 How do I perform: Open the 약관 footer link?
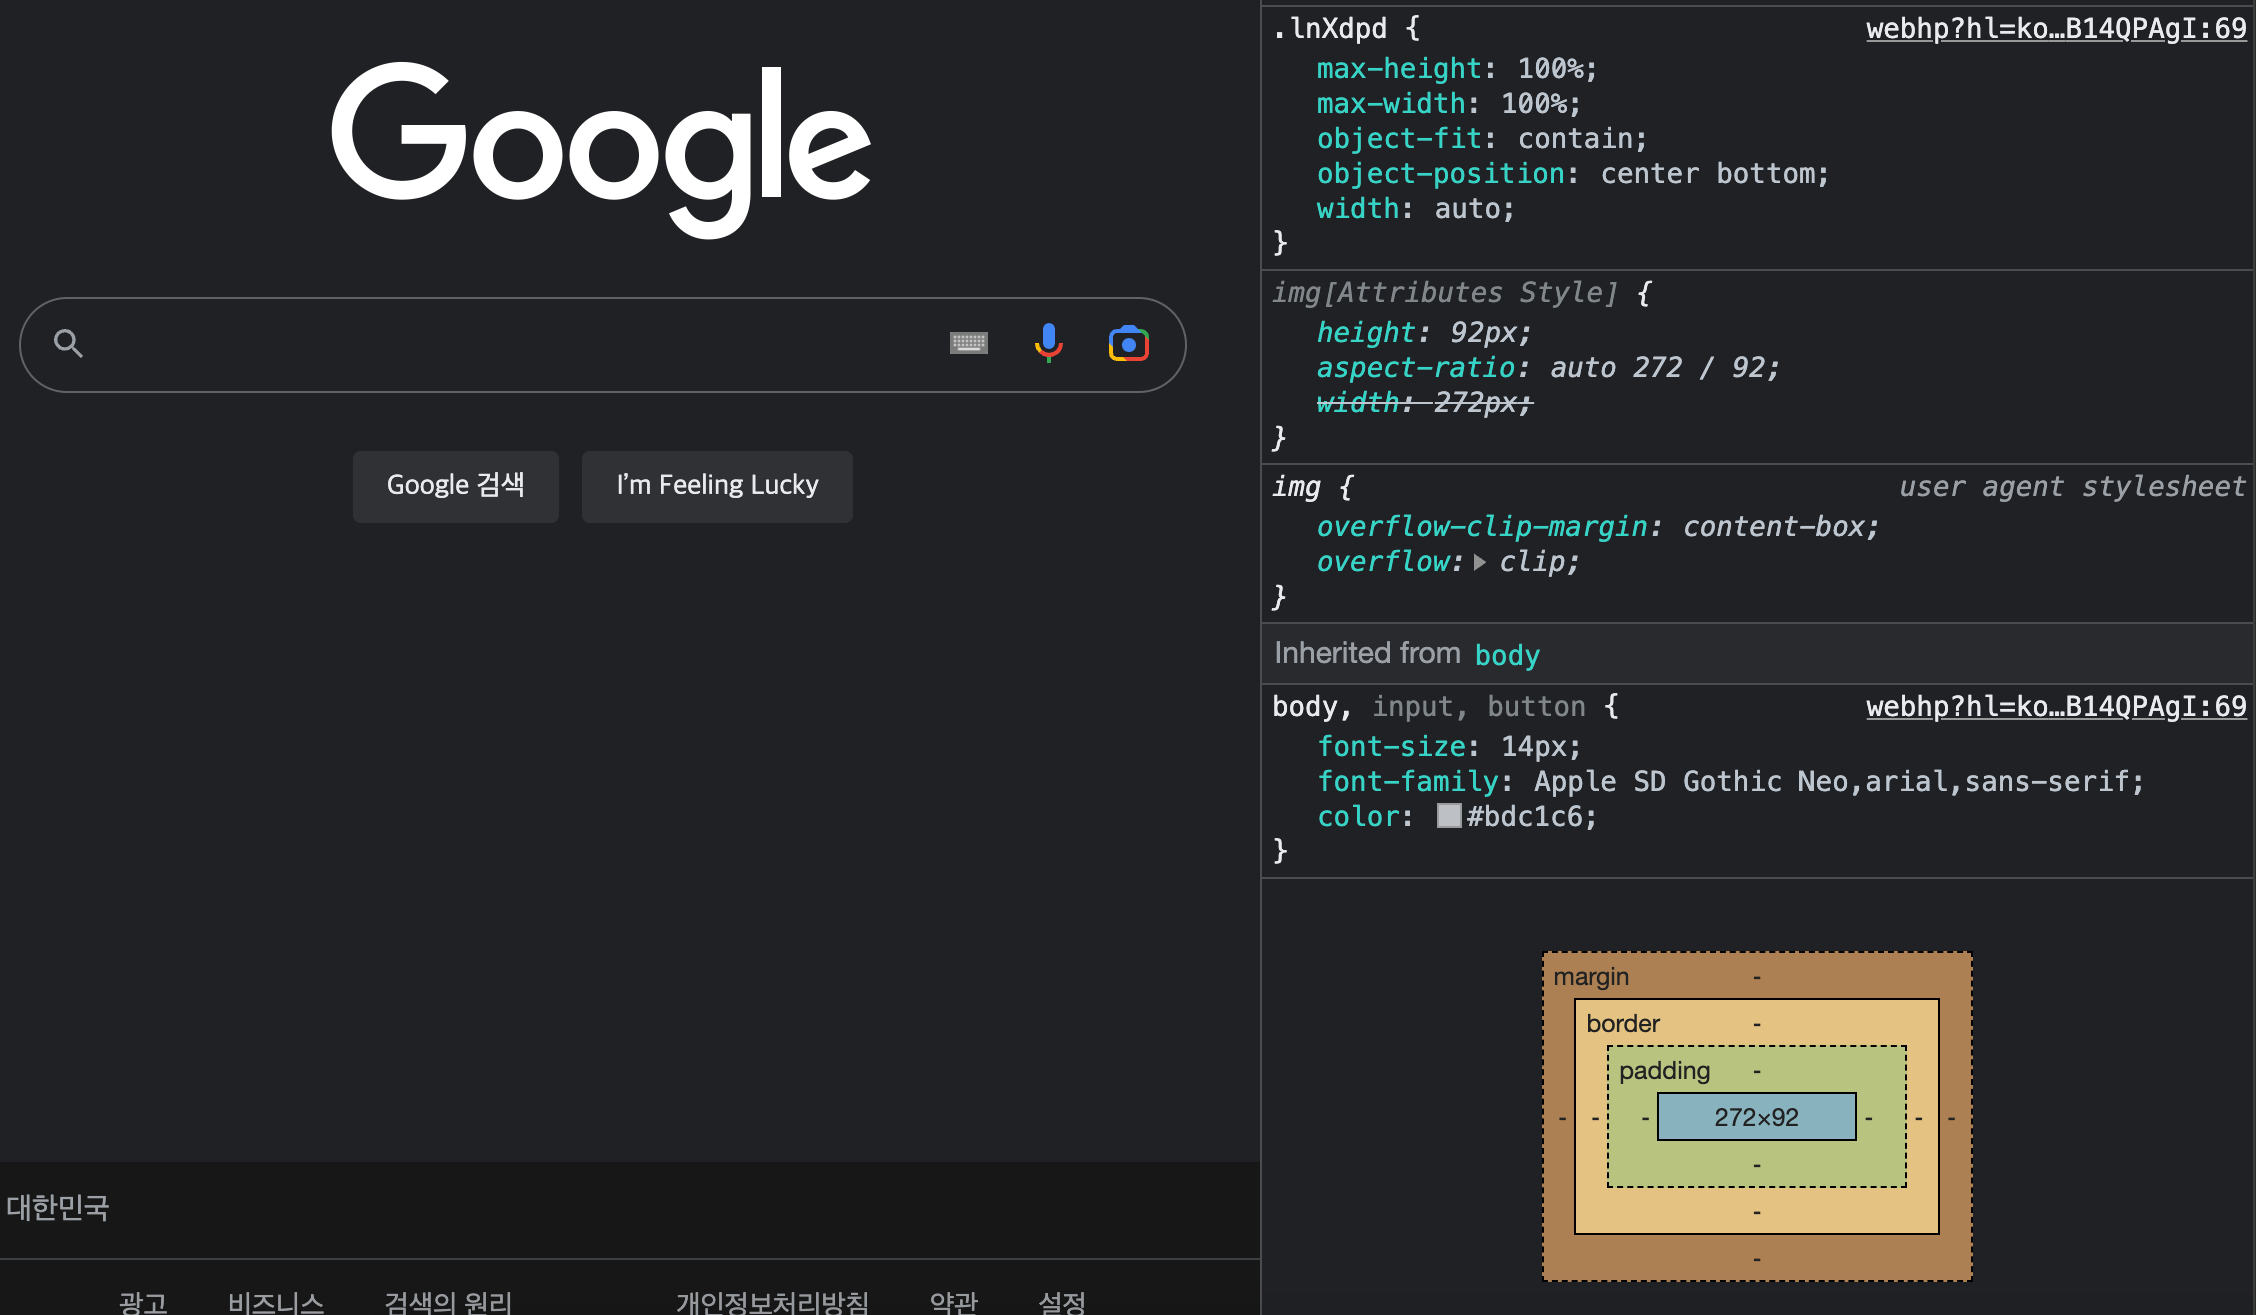[x=953, y=1301]
